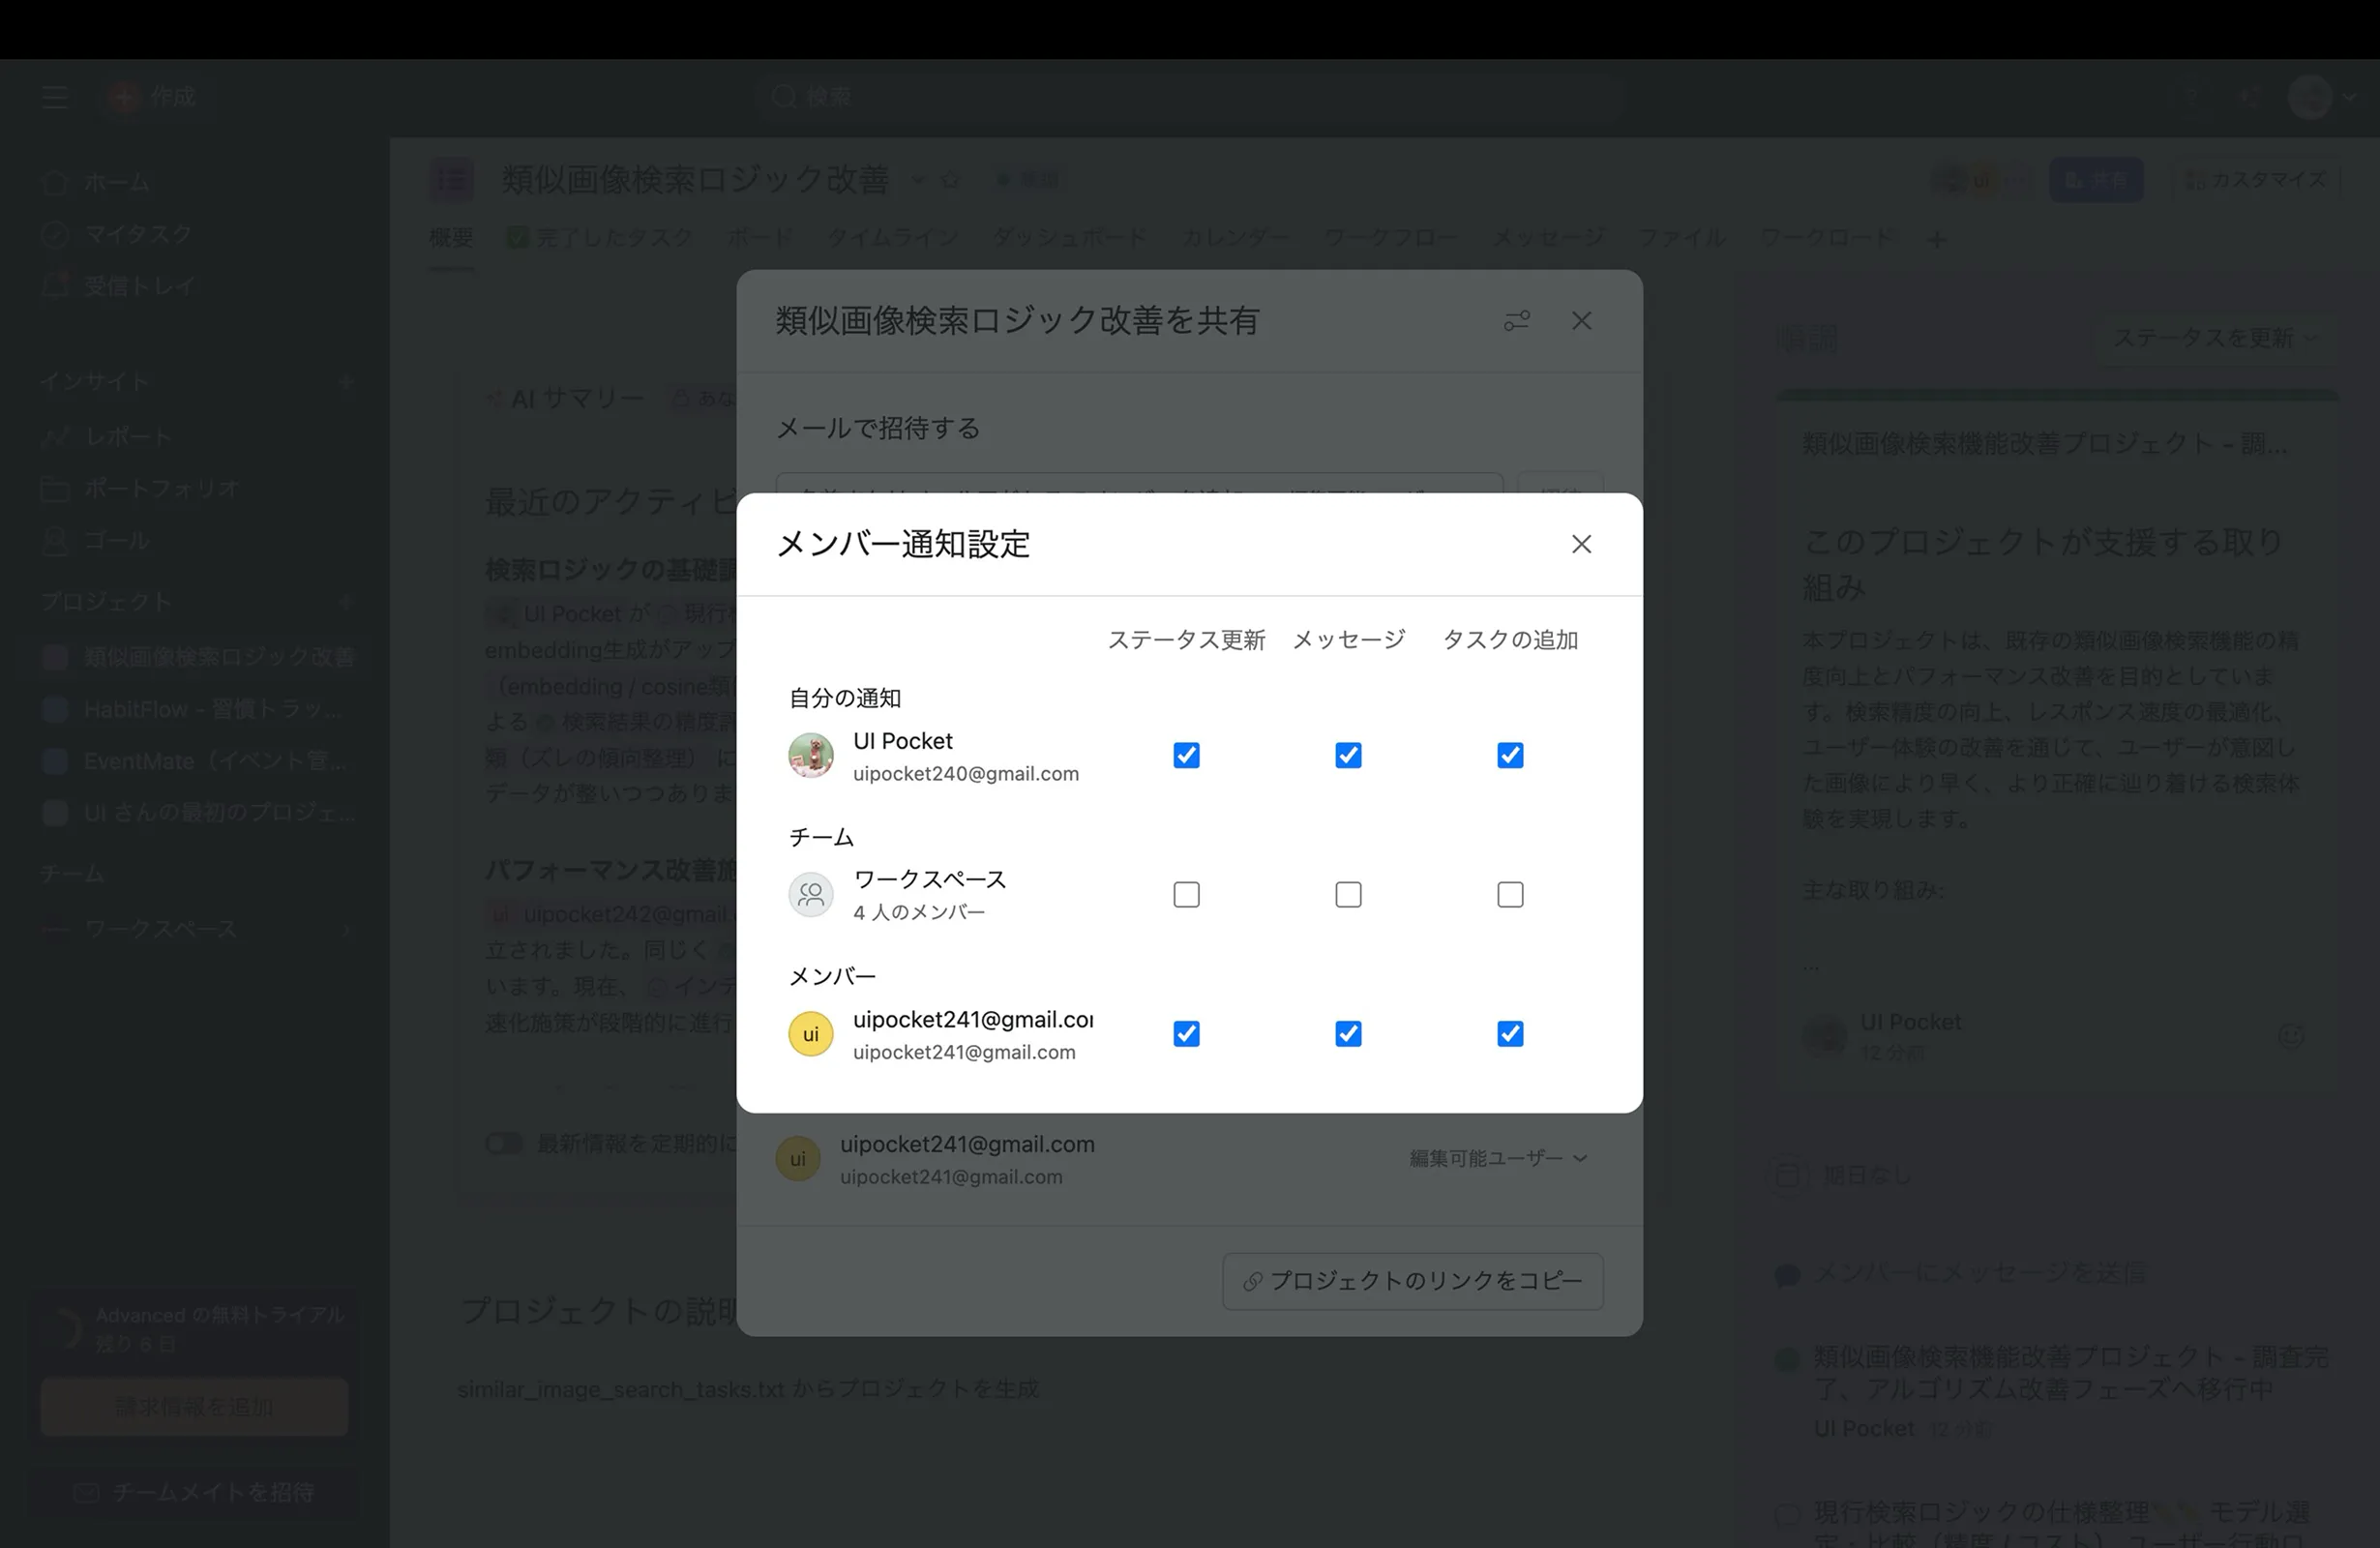The height and width of the screenshot is (1548, 2380).
Task: Click the project list icon beside title
Action: (451, 180)
